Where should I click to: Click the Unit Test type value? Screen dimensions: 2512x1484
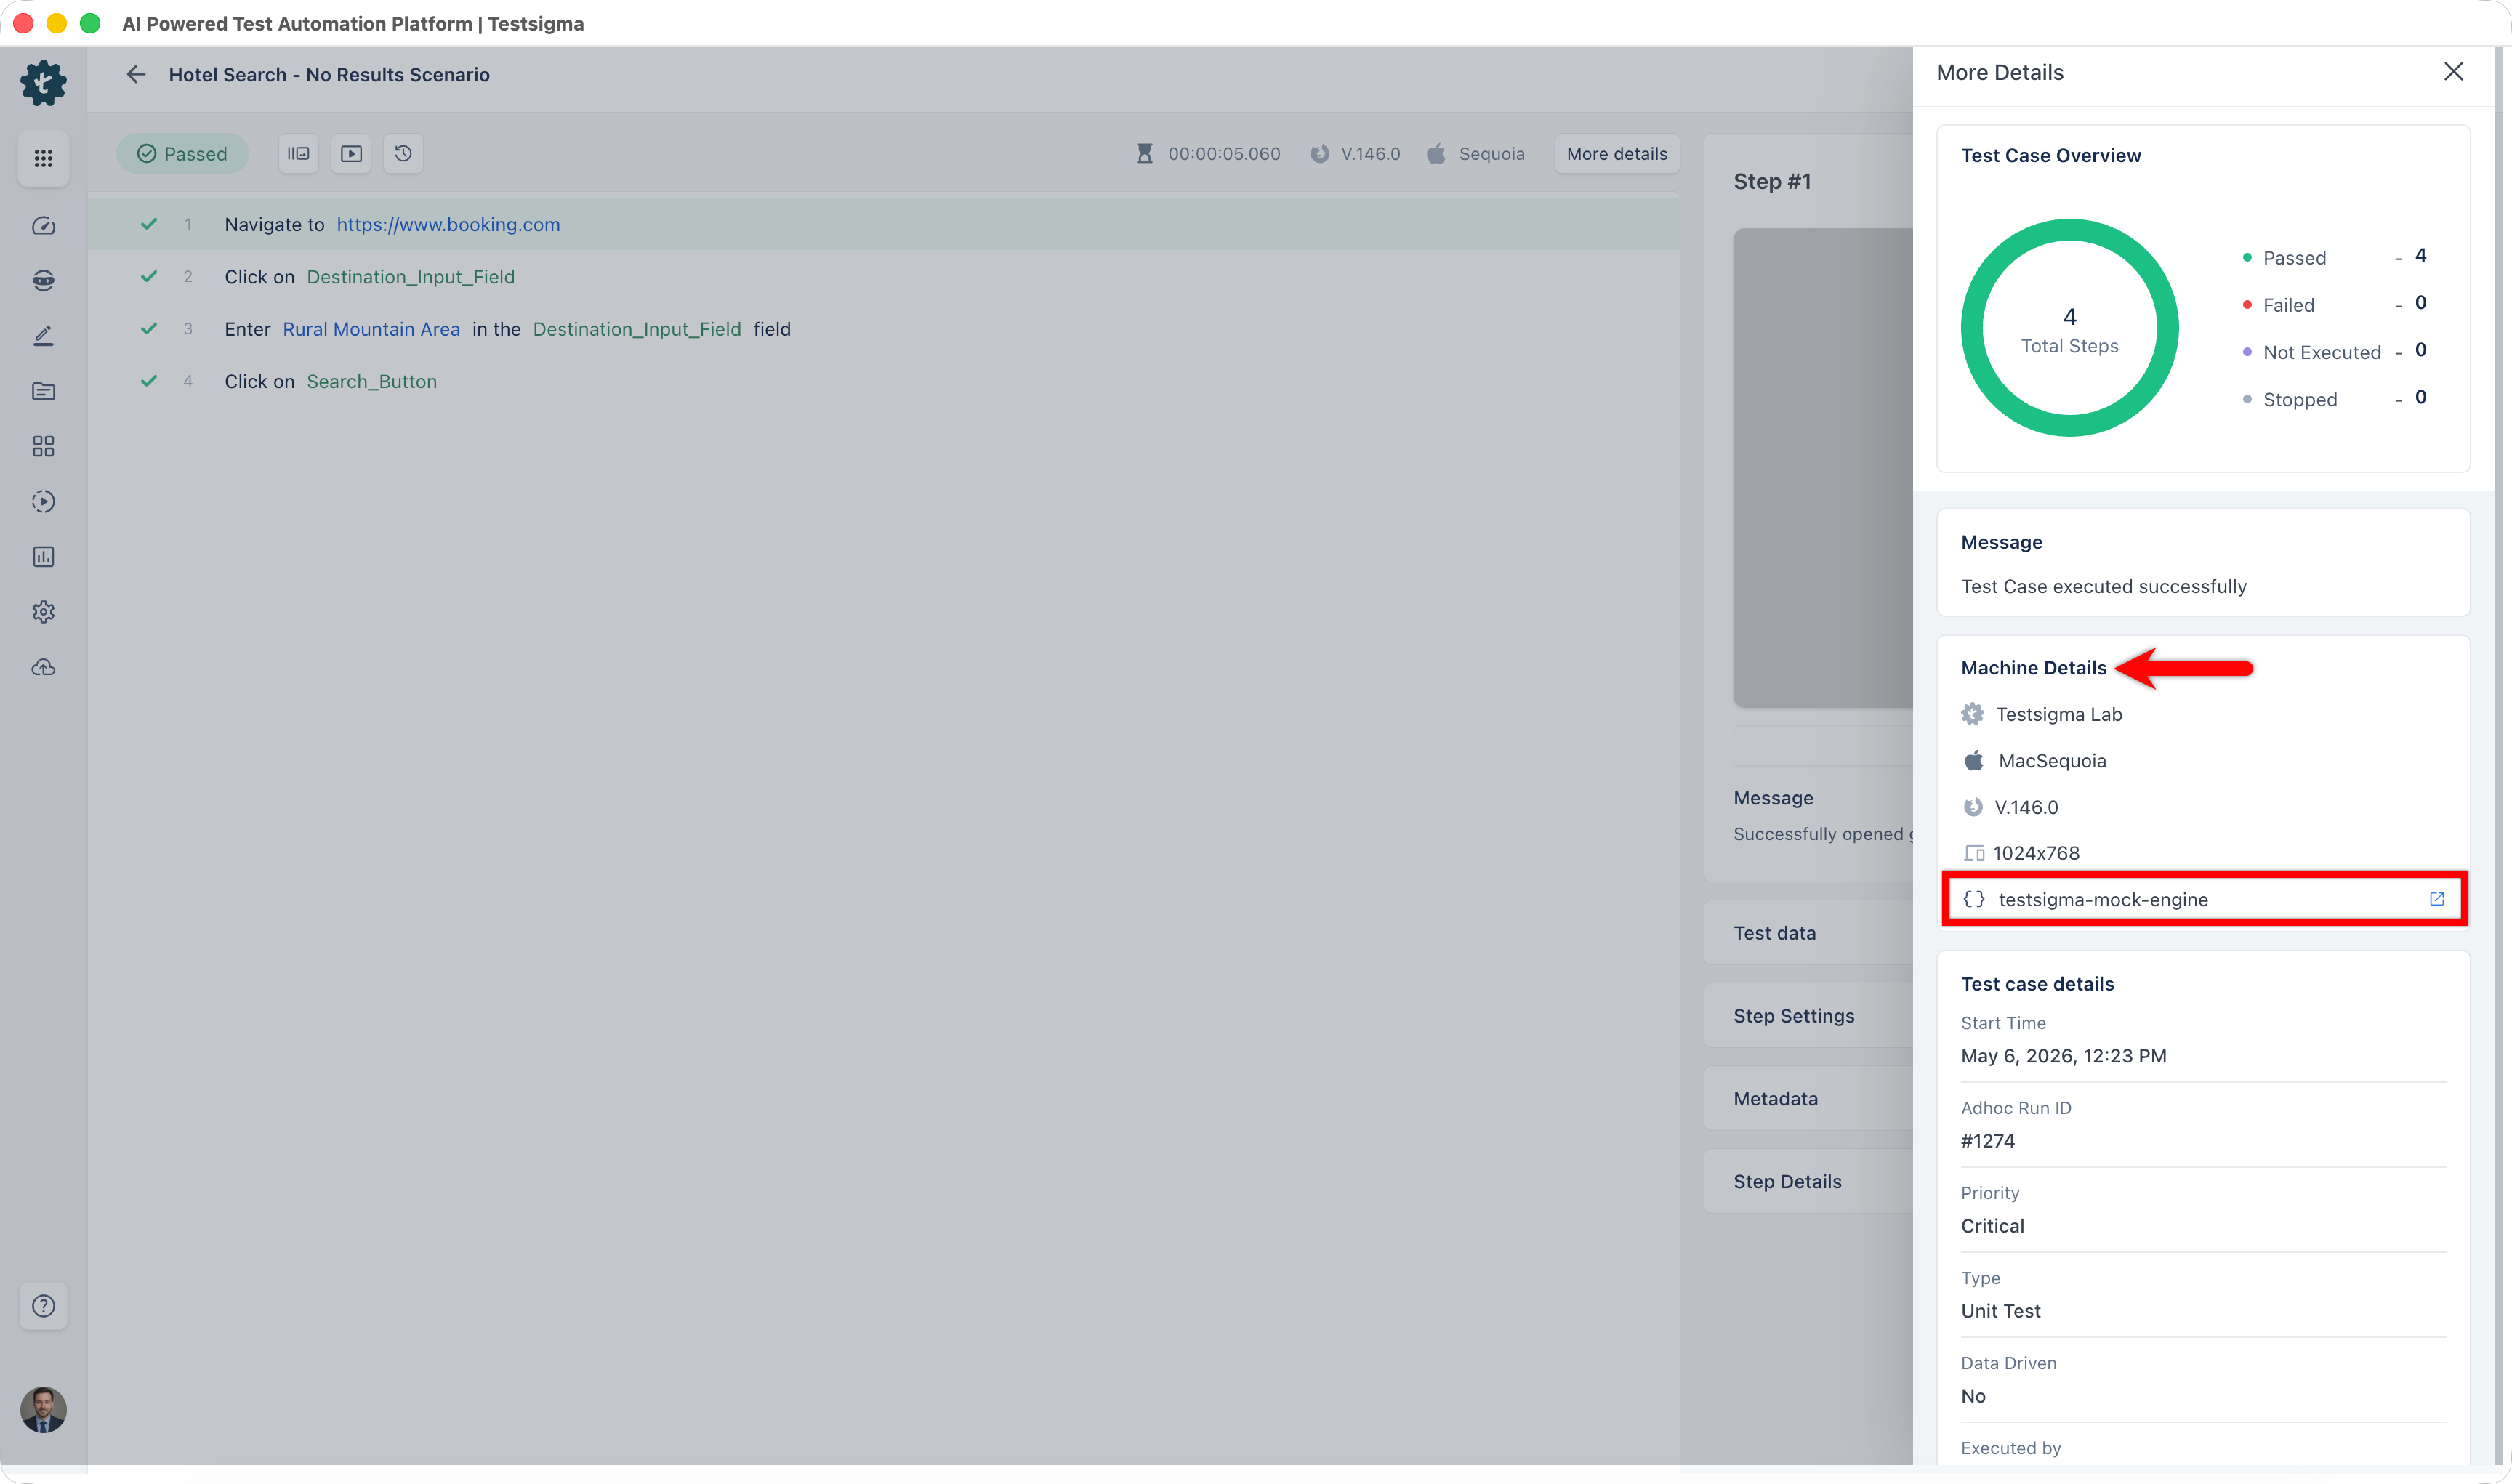[2001, 1311]
